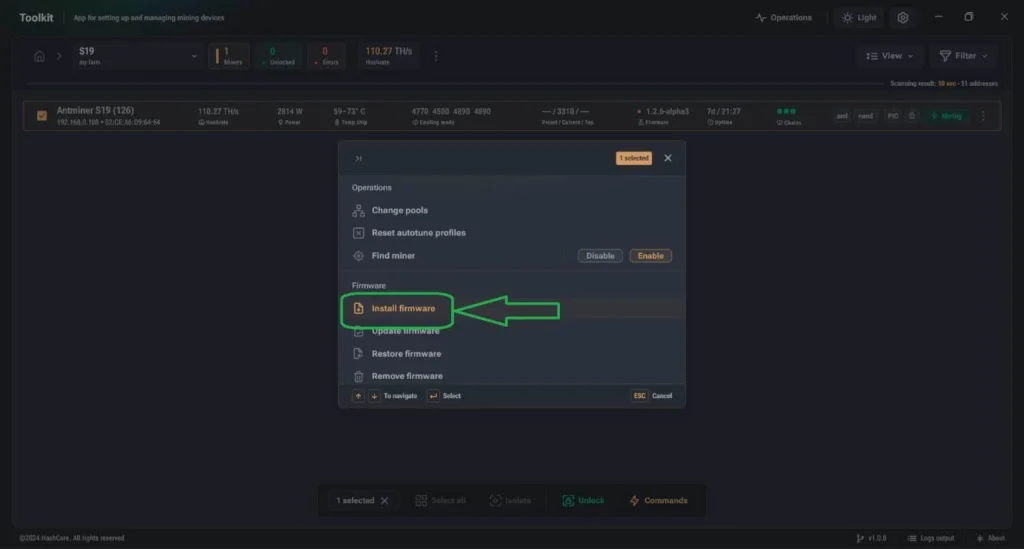Click the Unlock button in the bottom bar
This screenshot has height=549, width=1024.
click(x=583, y=501)
